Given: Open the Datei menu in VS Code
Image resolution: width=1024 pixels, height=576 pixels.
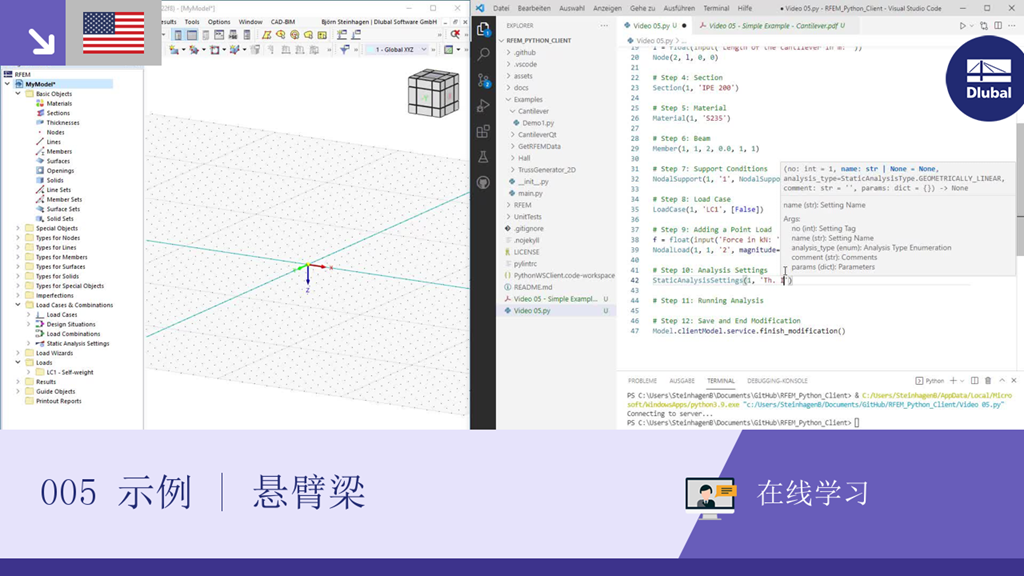Looking at the screenshot, I should click(x=501, y=8).
